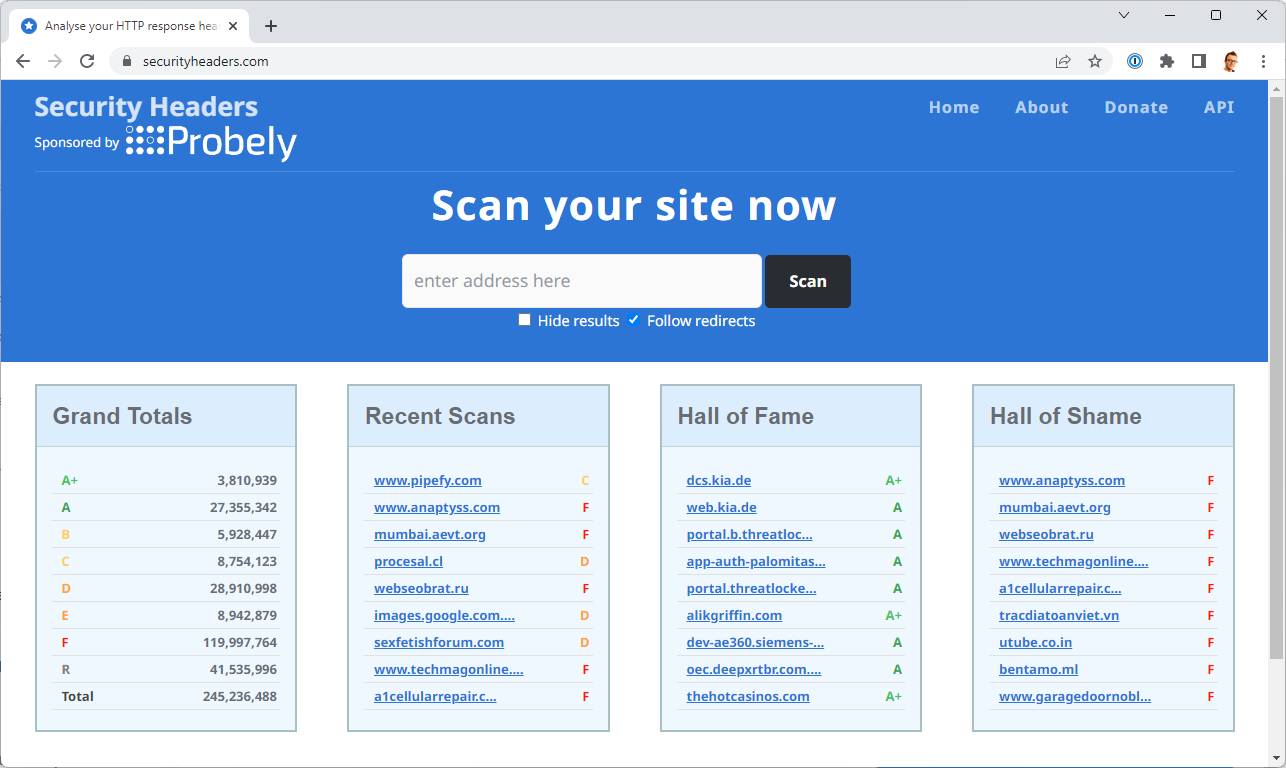Open the Chrome profile avatar
The image size is (1286, 768).
tap(1231, 61)
